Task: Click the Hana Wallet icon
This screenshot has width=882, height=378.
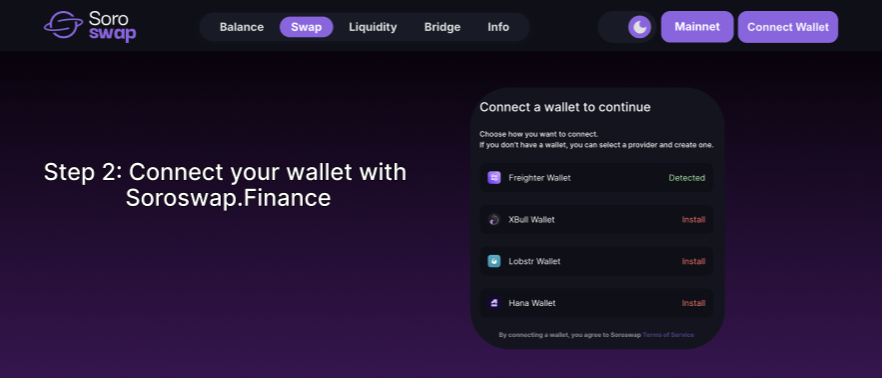Action: click(494, 303)
